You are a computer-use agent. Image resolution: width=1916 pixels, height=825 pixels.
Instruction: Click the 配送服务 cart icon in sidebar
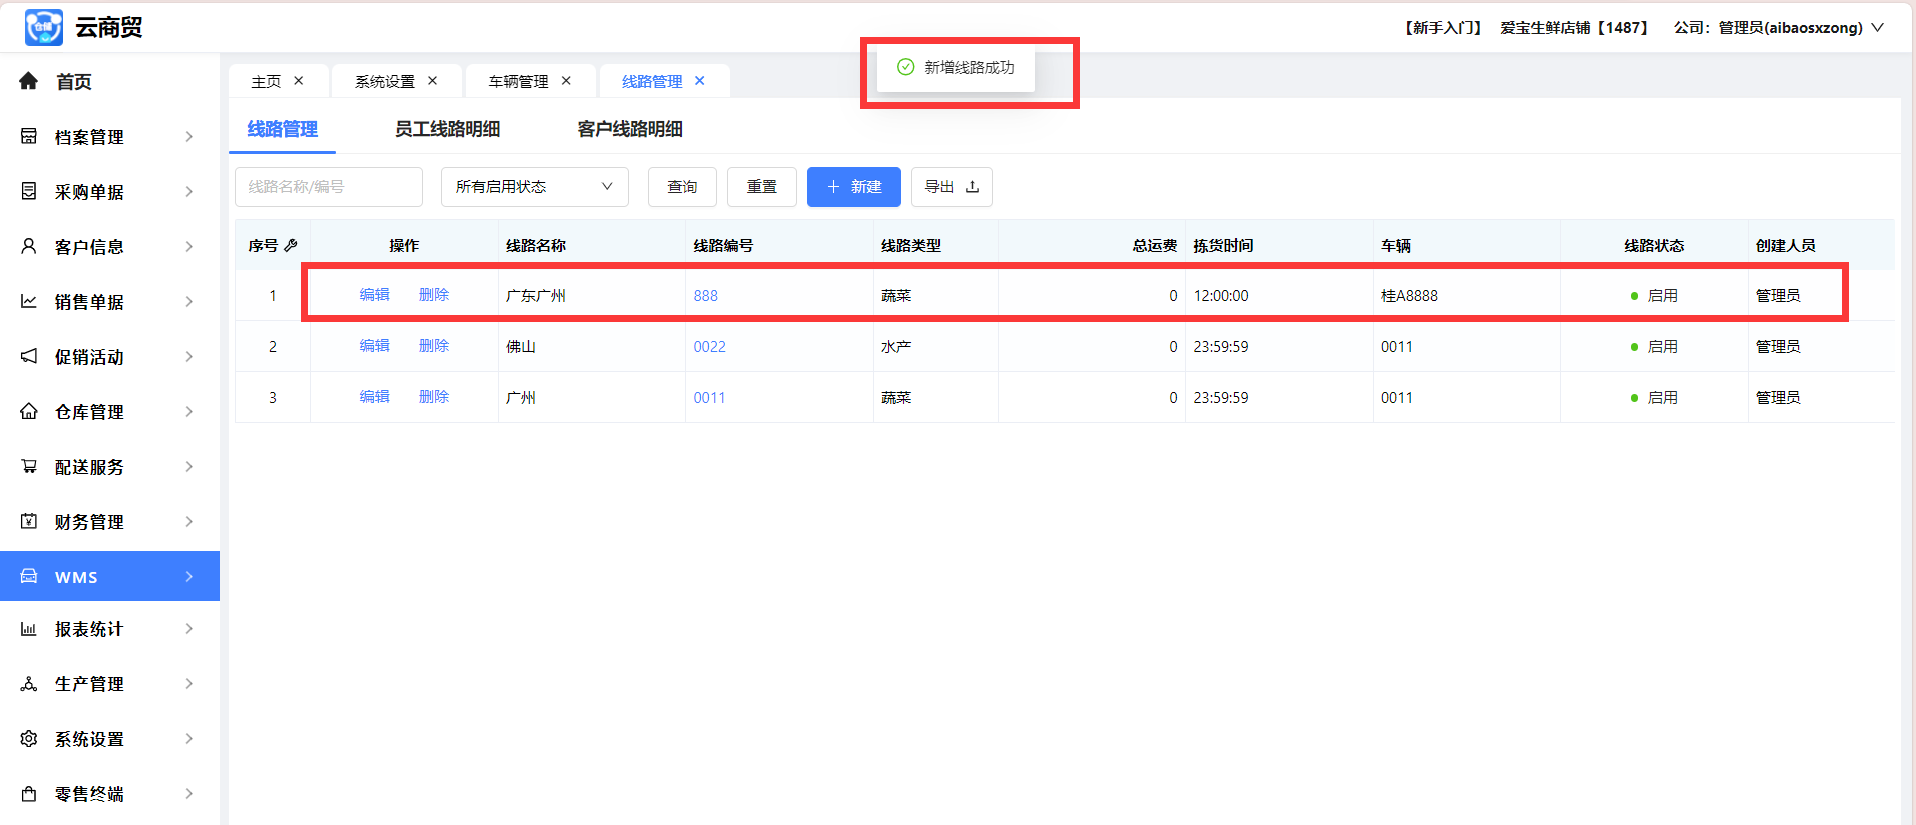tap(29, 466)
